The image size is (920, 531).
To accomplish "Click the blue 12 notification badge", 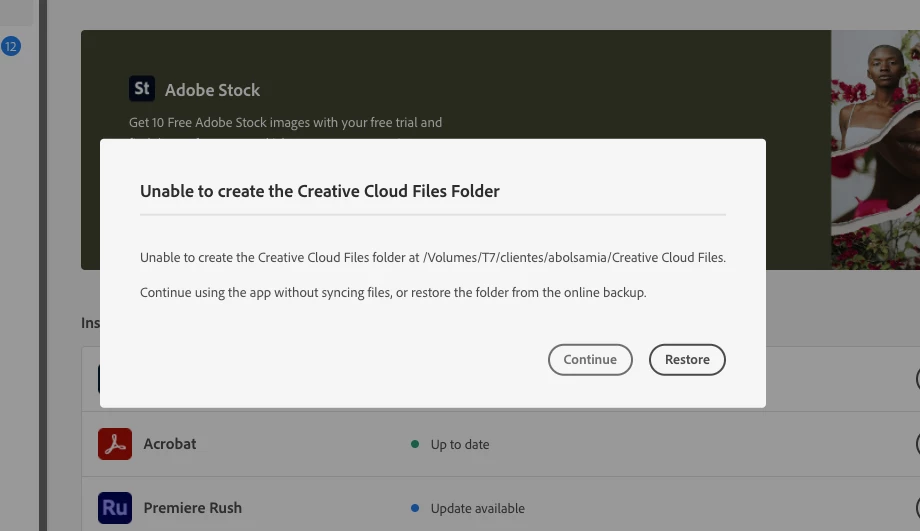I will click(11, 46).
